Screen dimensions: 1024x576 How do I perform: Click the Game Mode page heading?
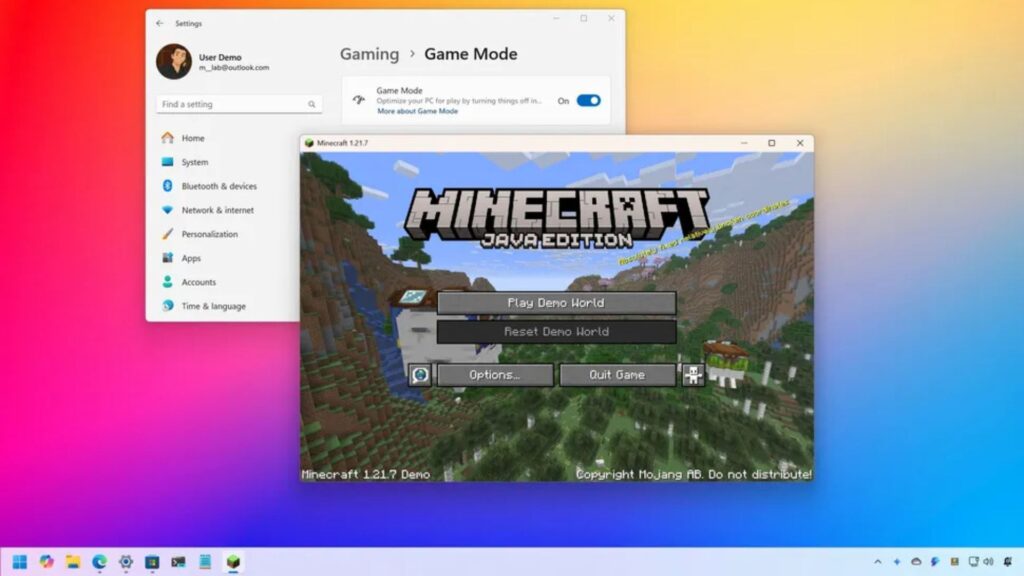(x=471, y=54)
